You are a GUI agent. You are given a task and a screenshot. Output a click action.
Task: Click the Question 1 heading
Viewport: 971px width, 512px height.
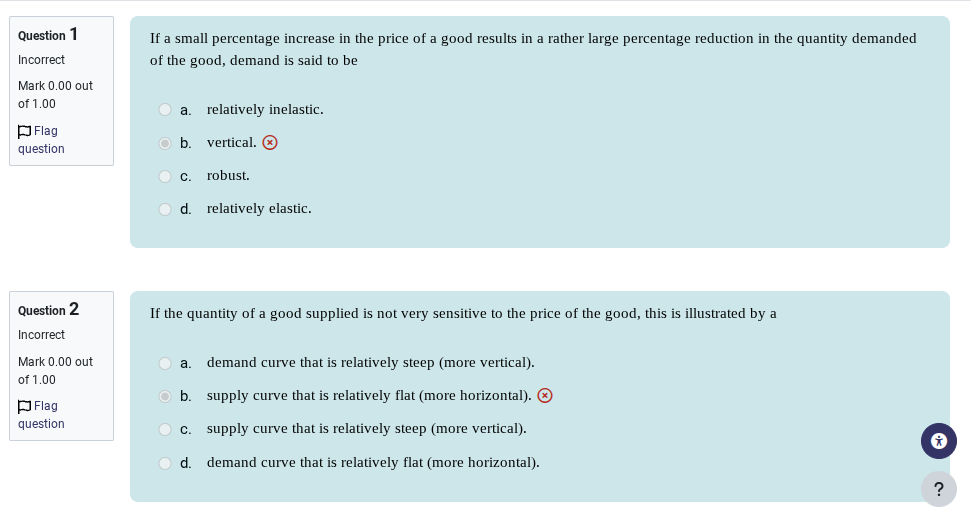[x=48, y=34]
